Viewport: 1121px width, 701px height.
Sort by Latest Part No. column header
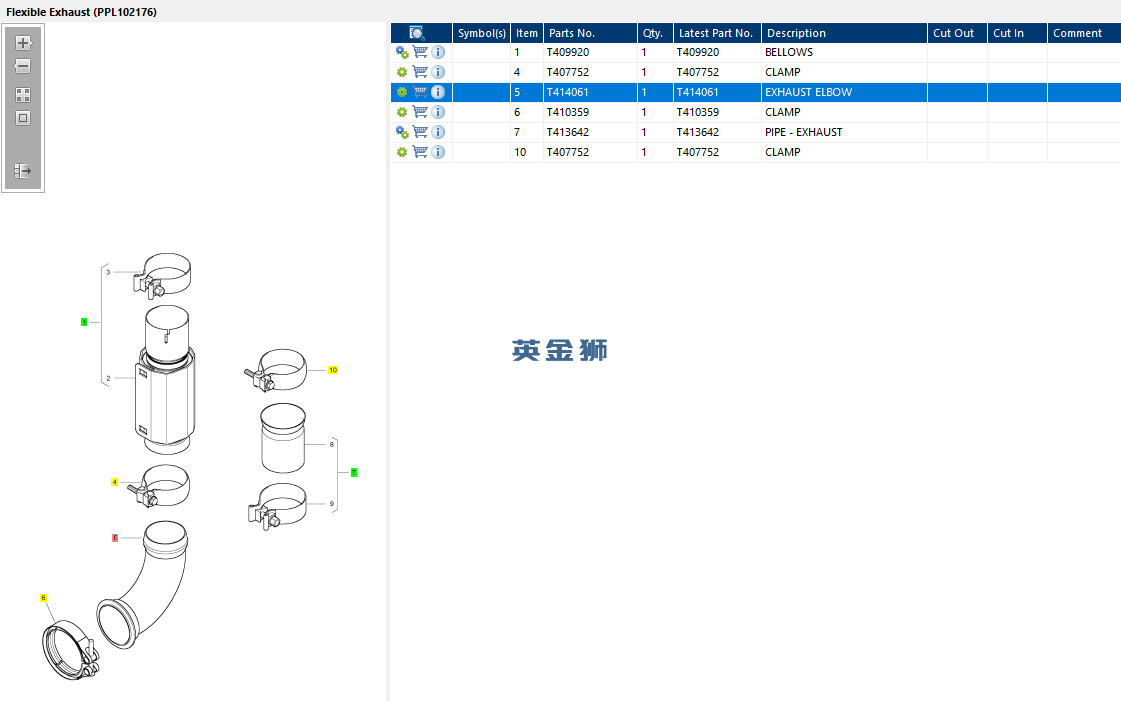click(717, 33)
